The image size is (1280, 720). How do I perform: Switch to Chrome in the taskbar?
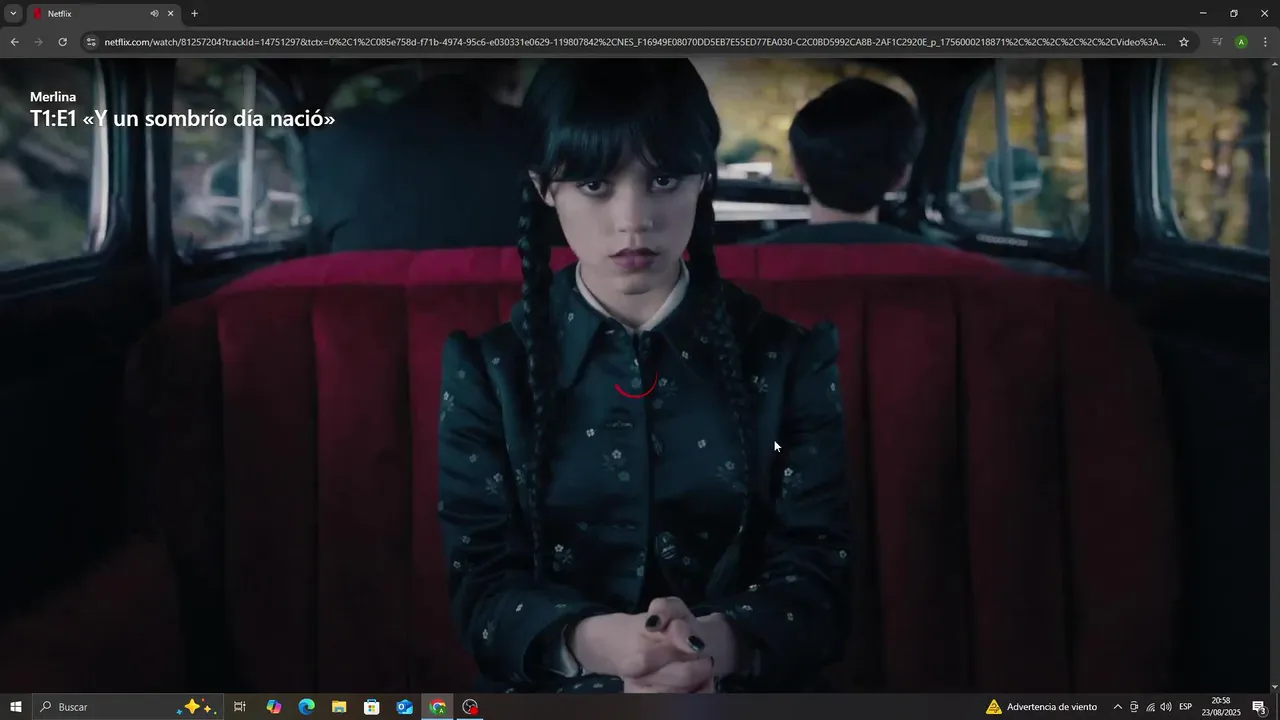tap(438, 707)
